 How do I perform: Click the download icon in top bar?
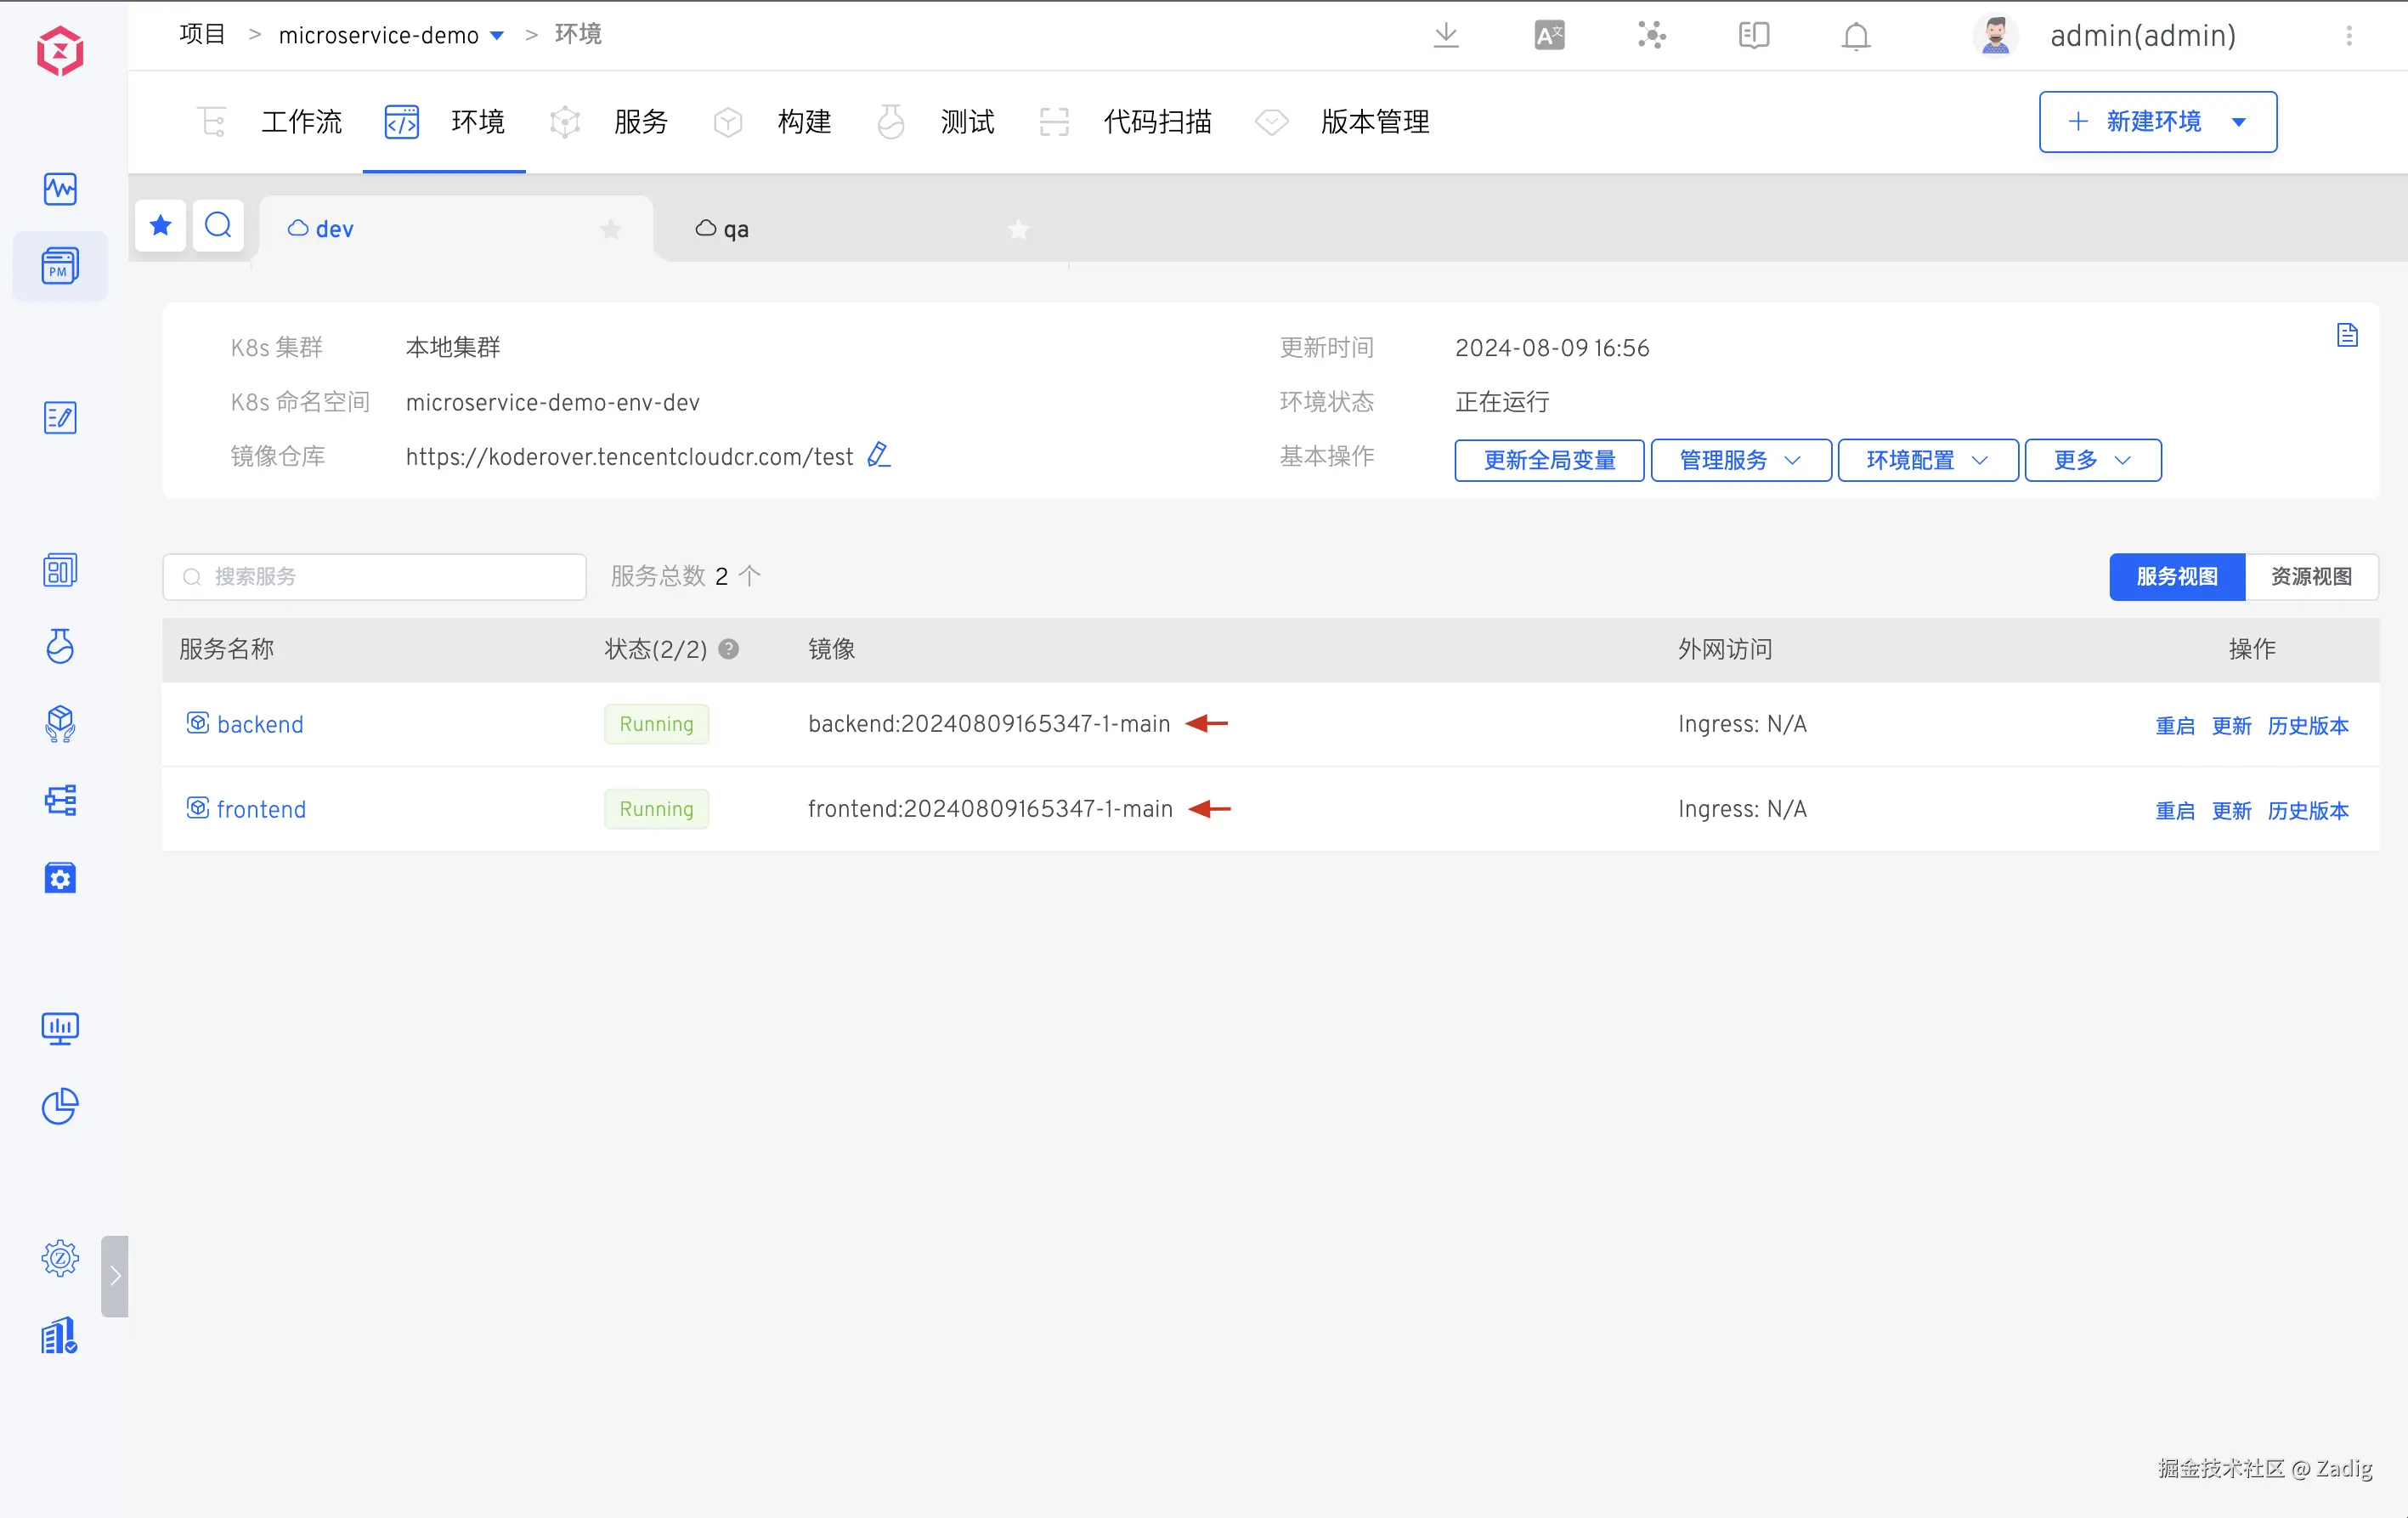(1446, 36)
